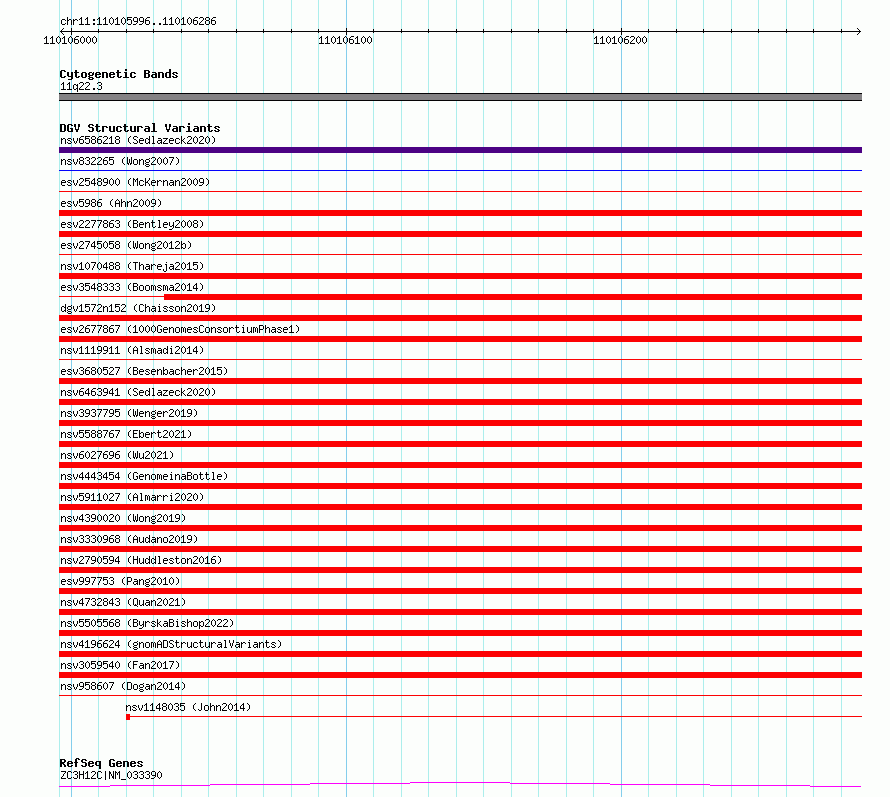Click nsv4196624 (gnomADStructuralVariants) label
This screenshot has height=797, width=890.
coord(171,644)
